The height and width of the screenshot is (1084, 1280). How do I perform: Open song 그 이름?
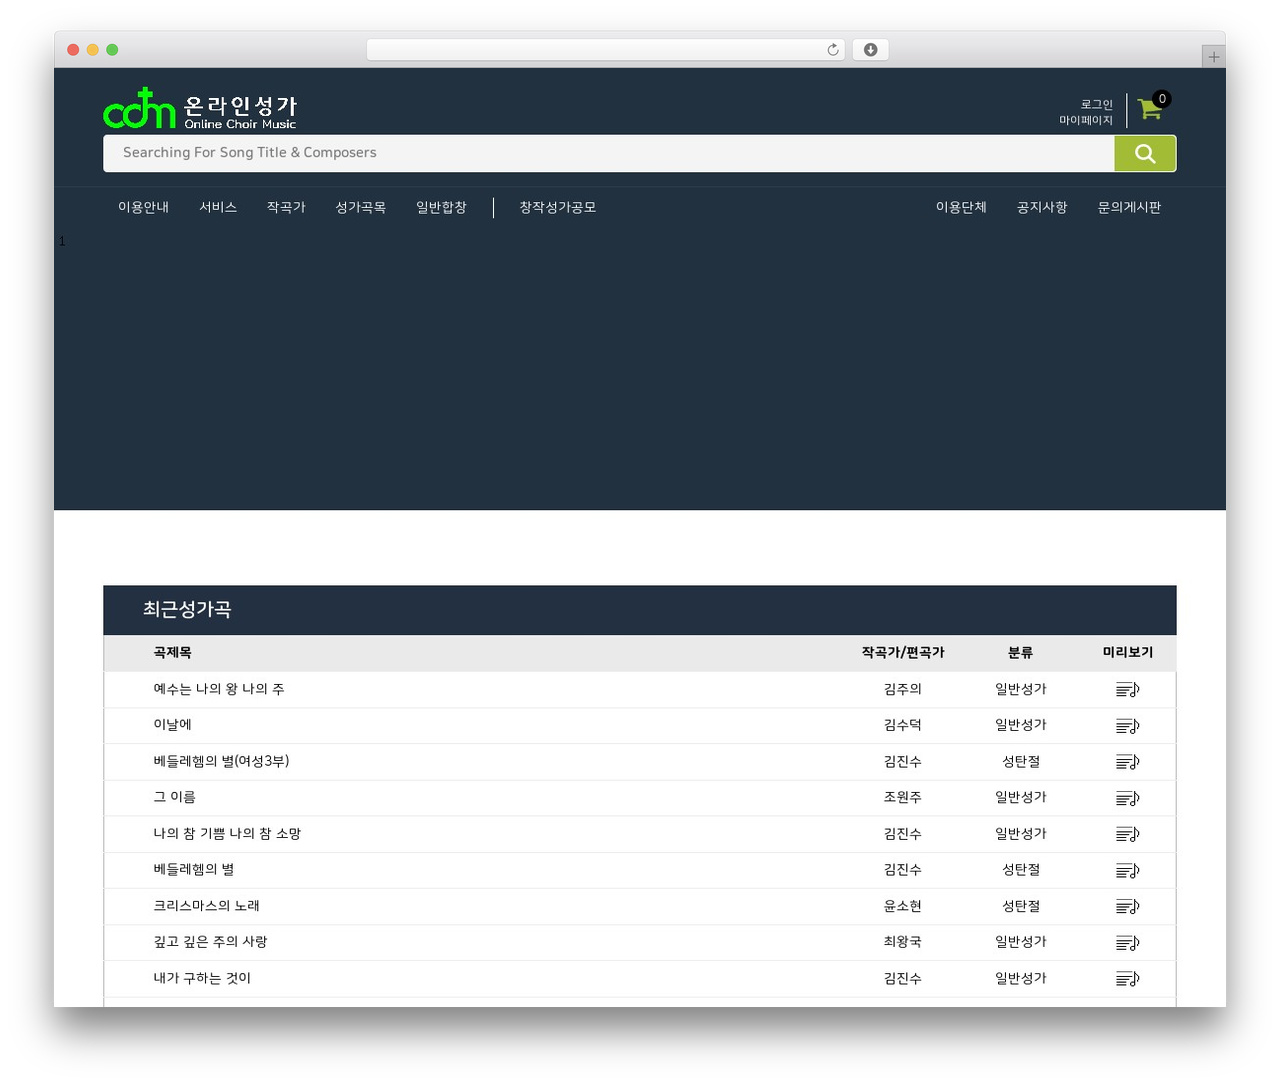[x=174, y=797]
